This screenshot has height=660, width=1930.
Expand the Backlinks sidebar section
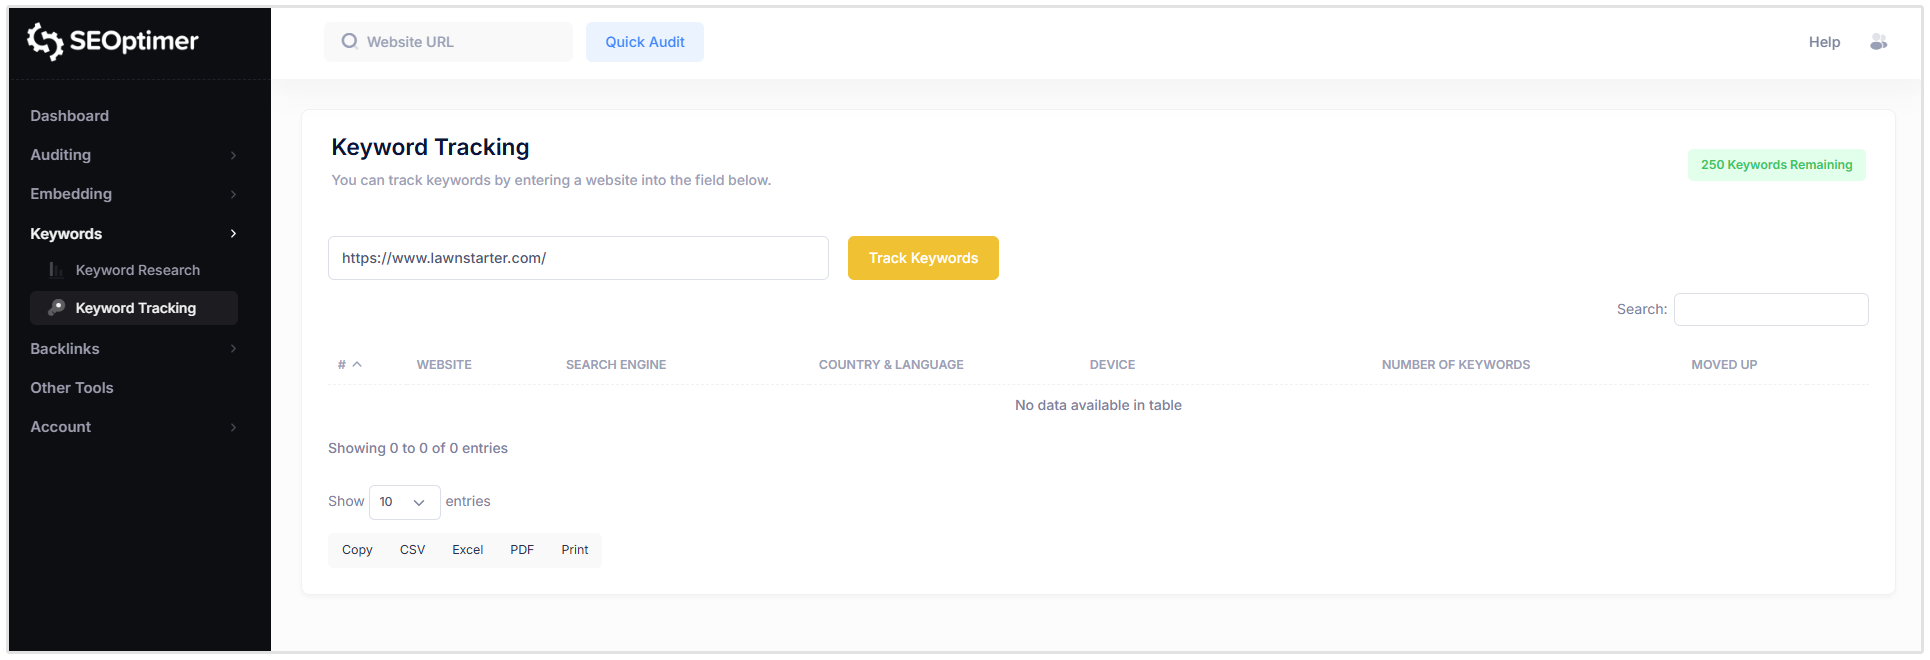233,349
